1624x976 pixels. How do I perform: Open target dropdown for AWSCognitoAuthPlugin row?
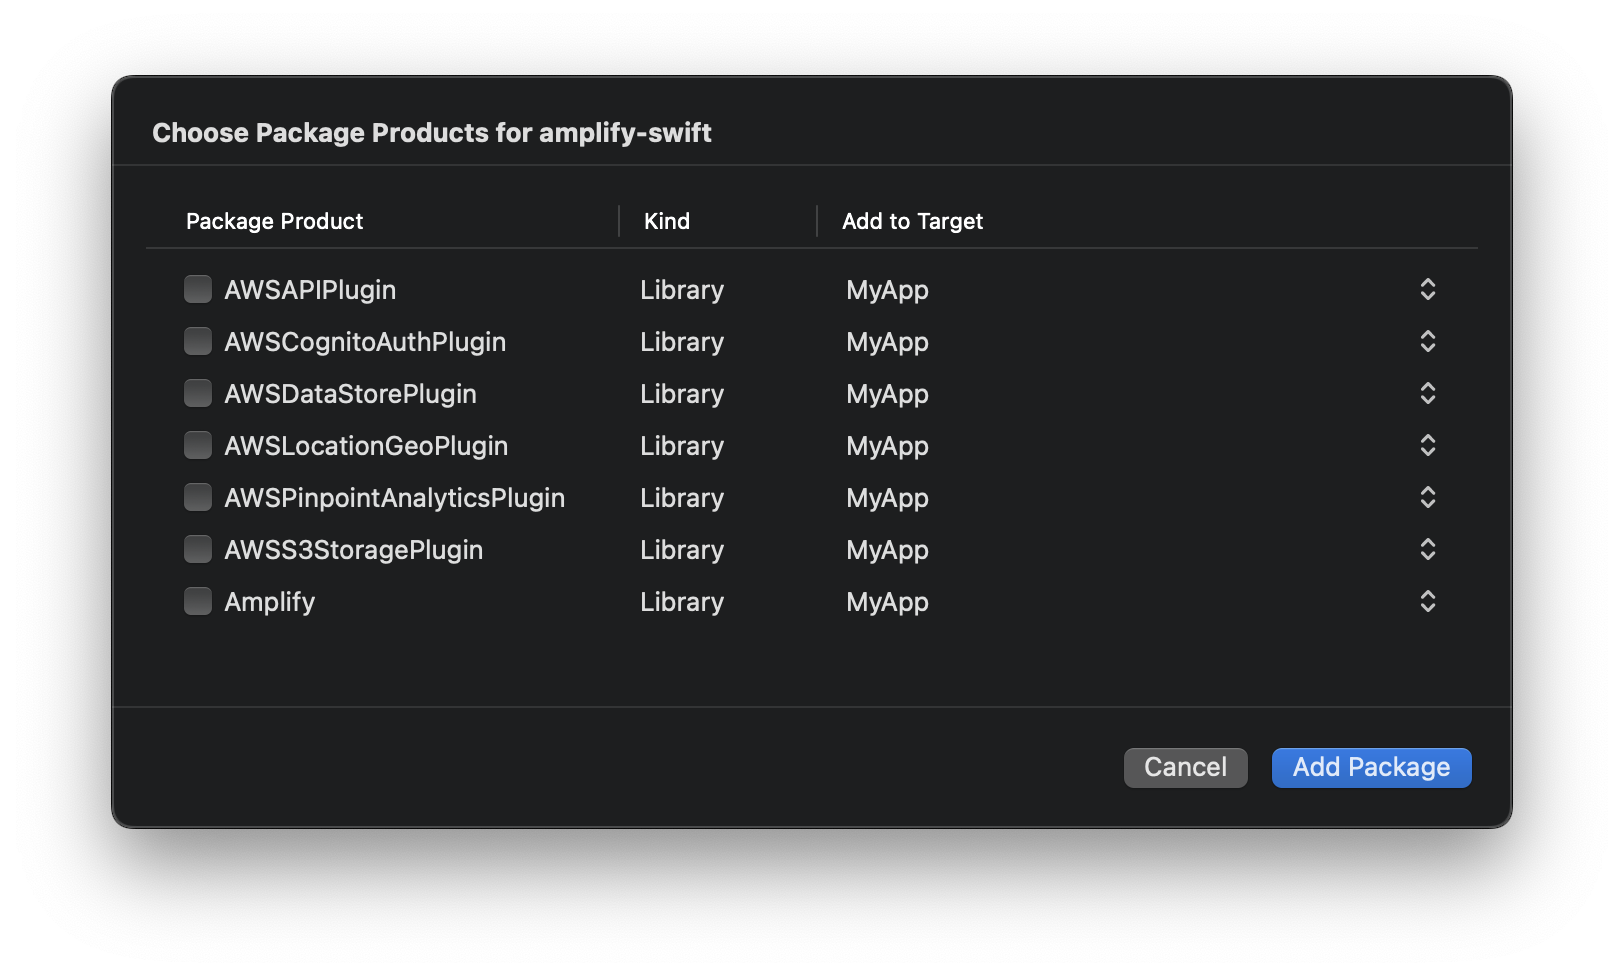click(1428, 341)
